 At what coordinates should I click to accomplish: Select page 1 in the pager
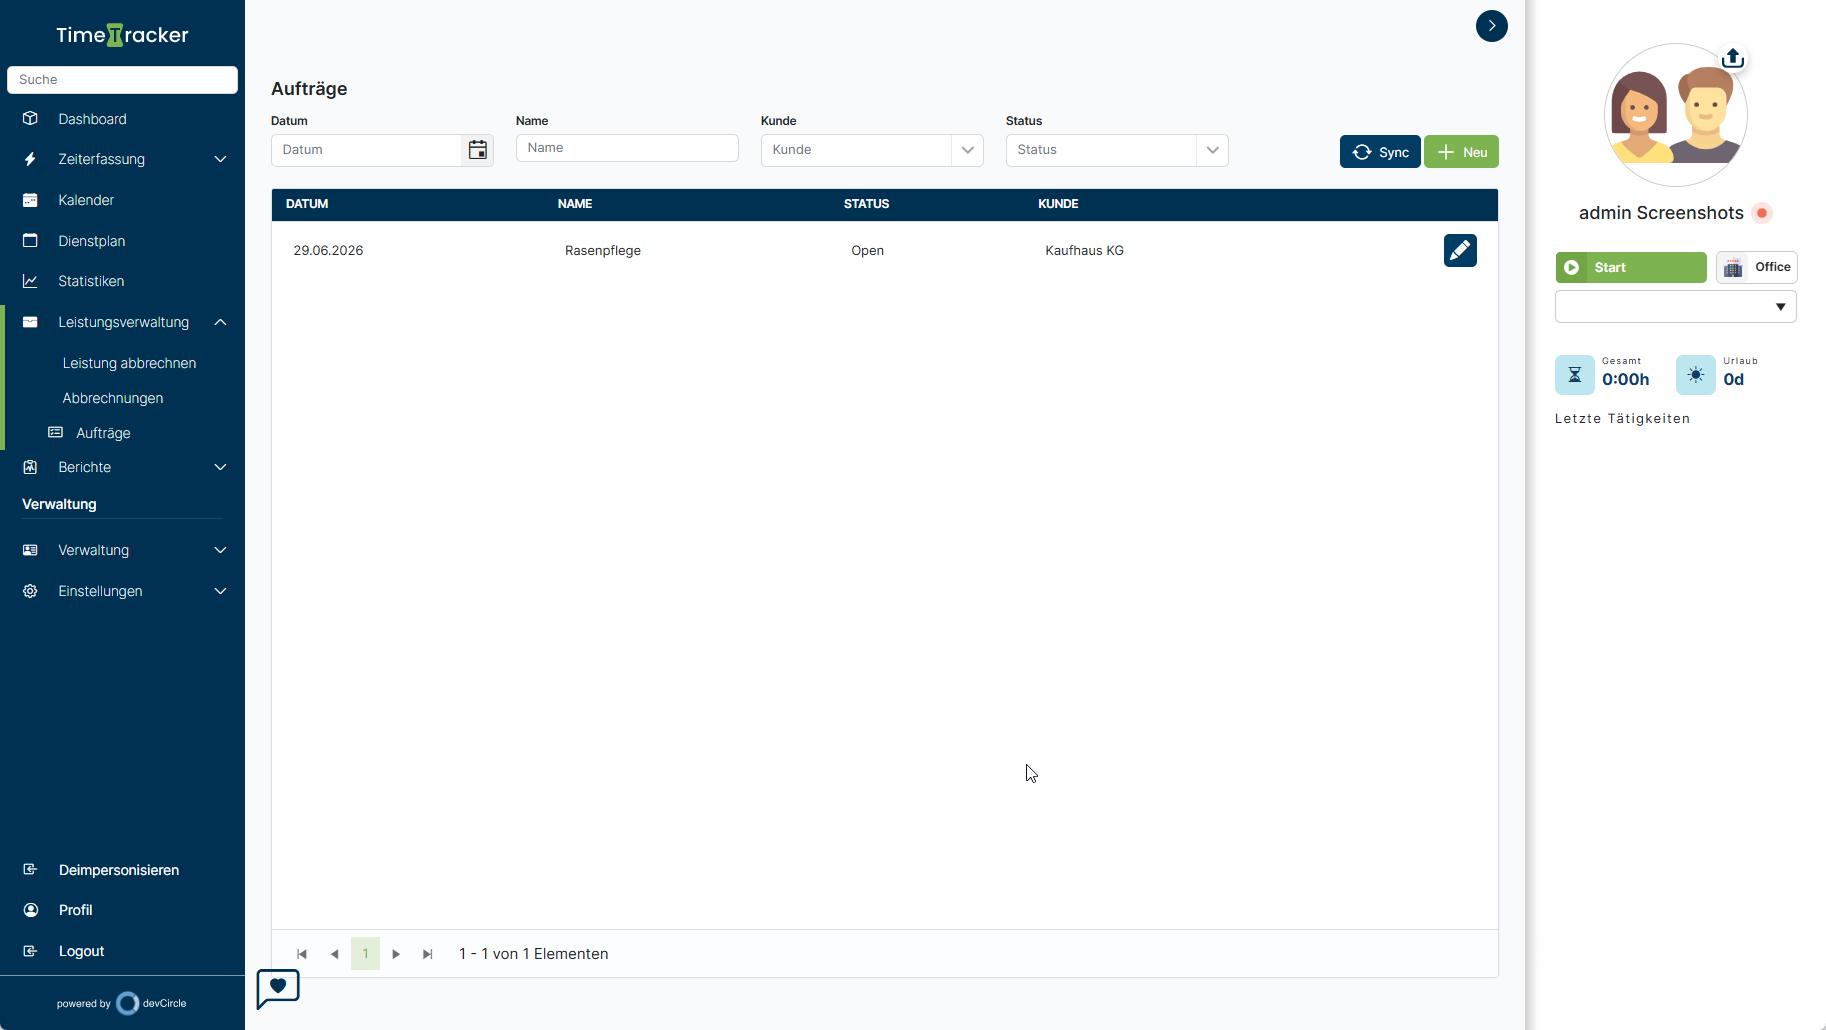pyautogui.click(x=365, y=954)
